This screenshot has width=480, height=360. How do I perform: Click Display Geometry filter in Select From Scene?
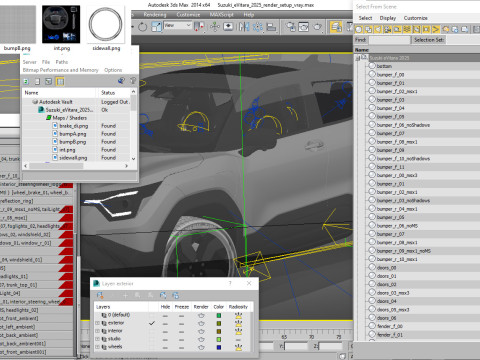point(359,29)
